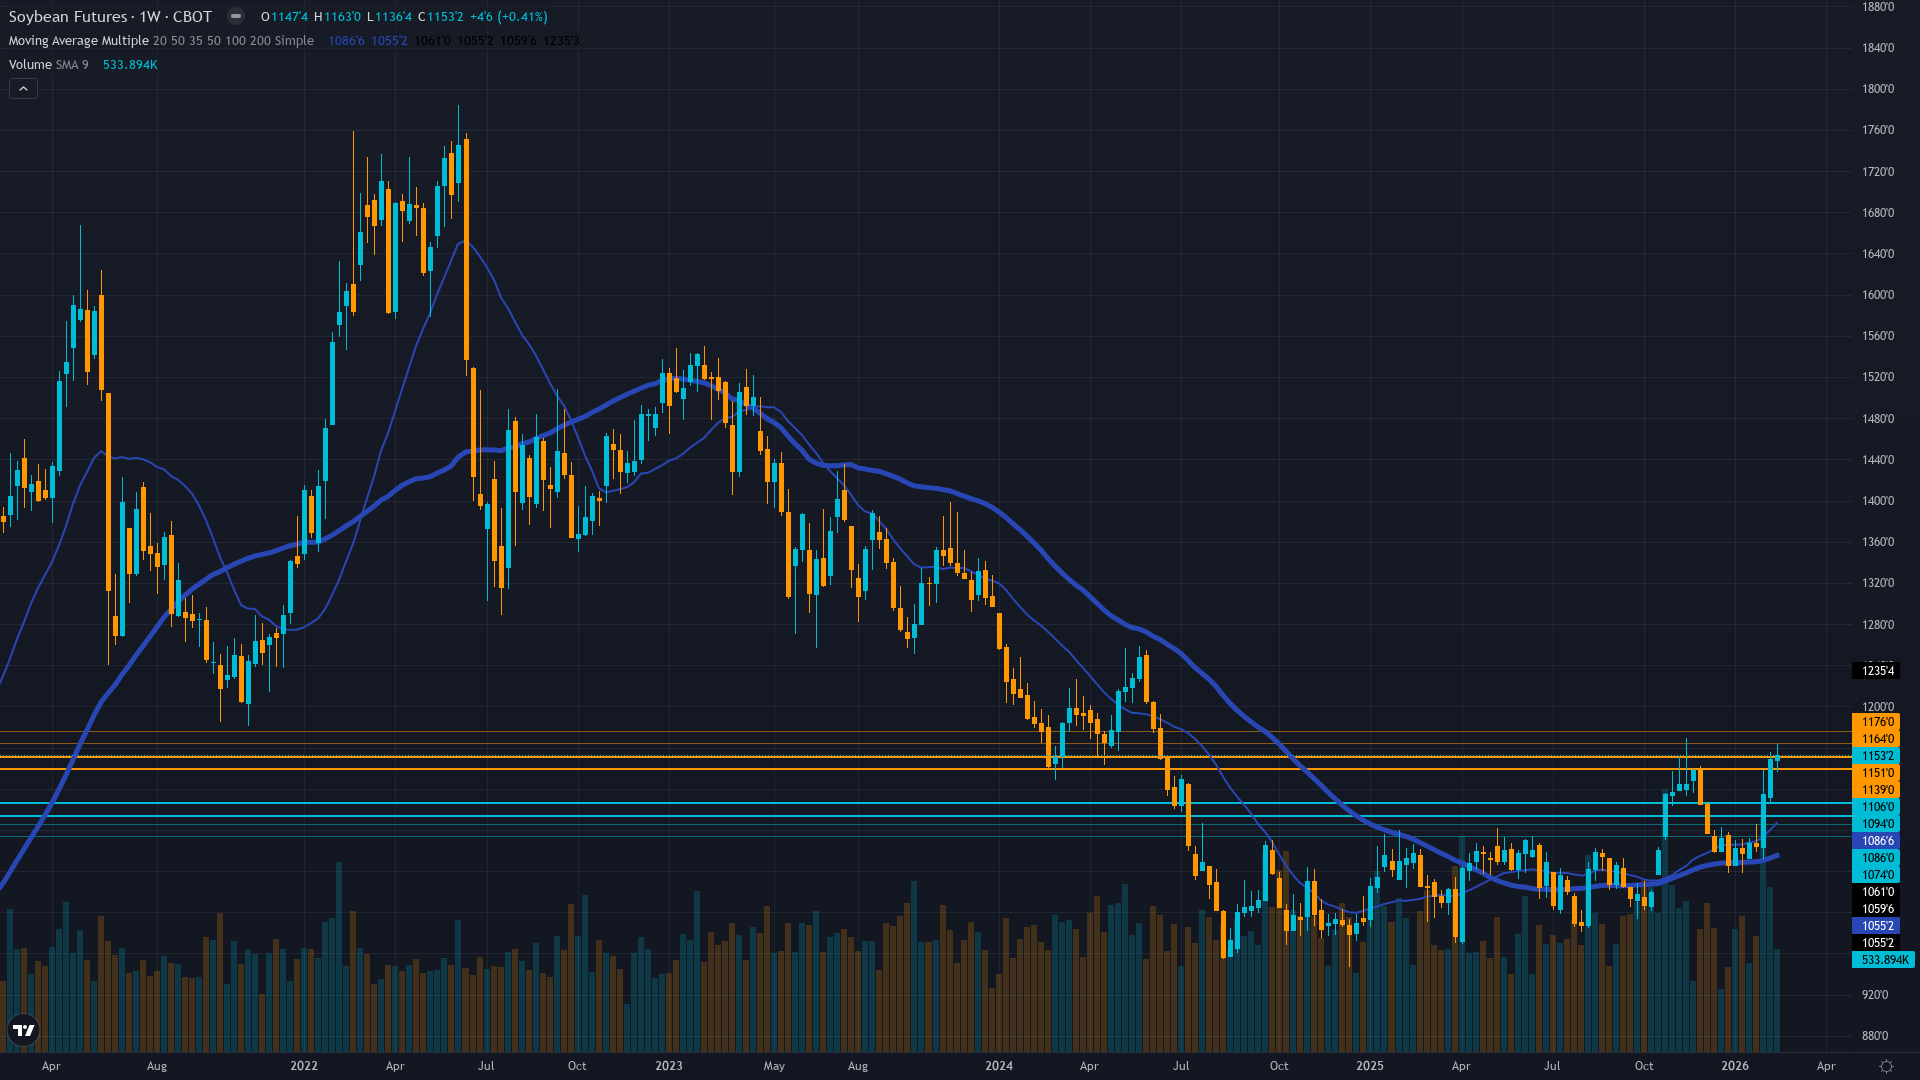The image size is (1920, 1080).
Task: Click the 2025 label on time axis
Action: (x=1370, y=1066)
